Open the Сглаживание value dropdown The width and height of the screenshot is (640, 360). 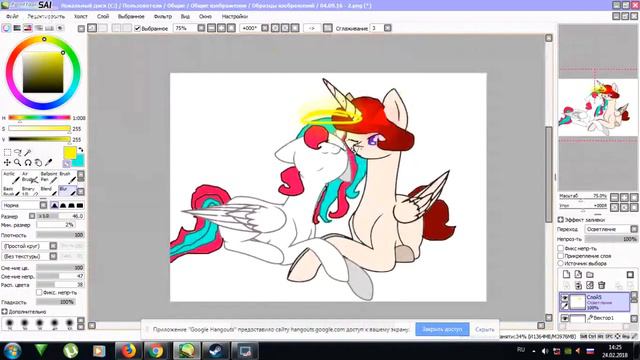click(388, 28)
